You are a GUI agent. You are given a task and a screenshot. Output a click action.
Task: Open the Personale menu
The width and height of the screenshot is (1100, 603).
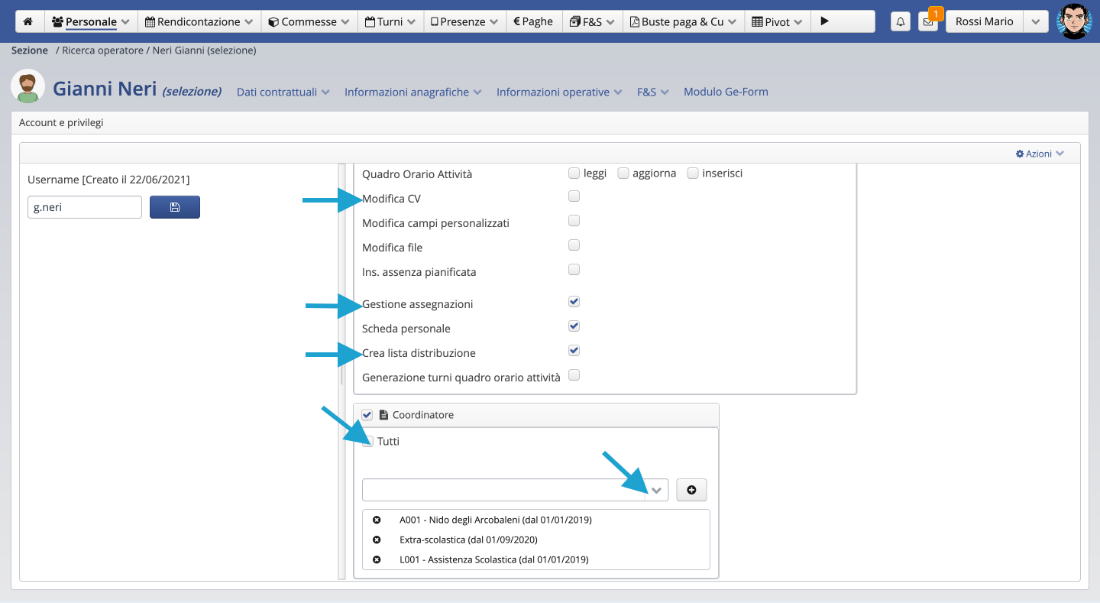[90, 21]
